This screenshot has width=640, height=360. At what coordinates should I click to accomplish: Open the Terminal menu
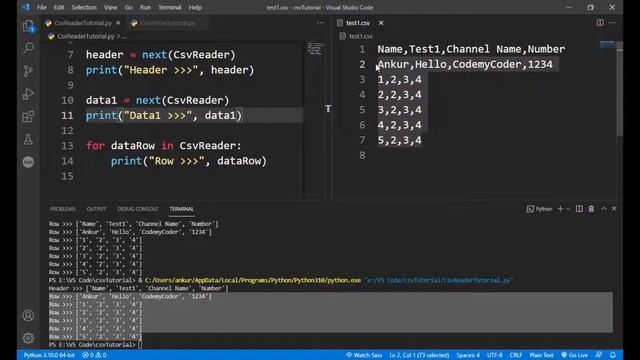pyautogui.click(x=170, y=7)
